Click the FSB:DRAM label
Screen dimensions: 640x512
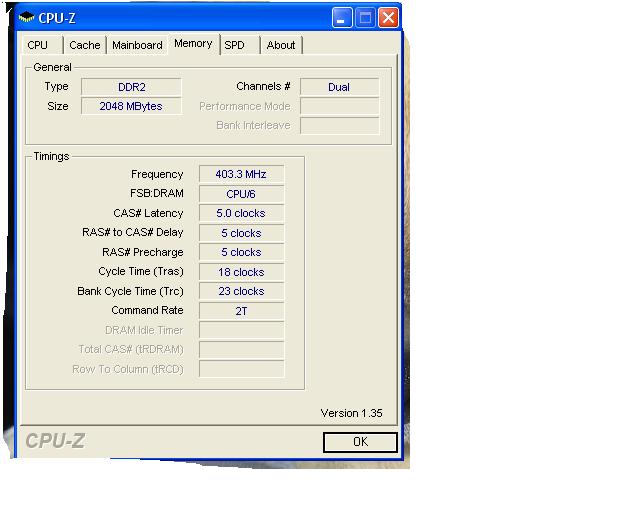point(157,193)
